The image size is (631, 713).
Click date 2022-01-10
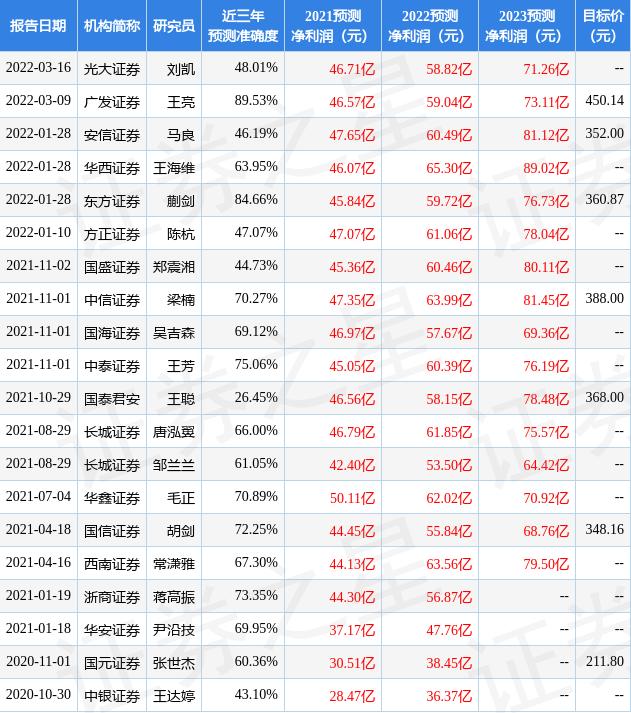coord(39,233)
